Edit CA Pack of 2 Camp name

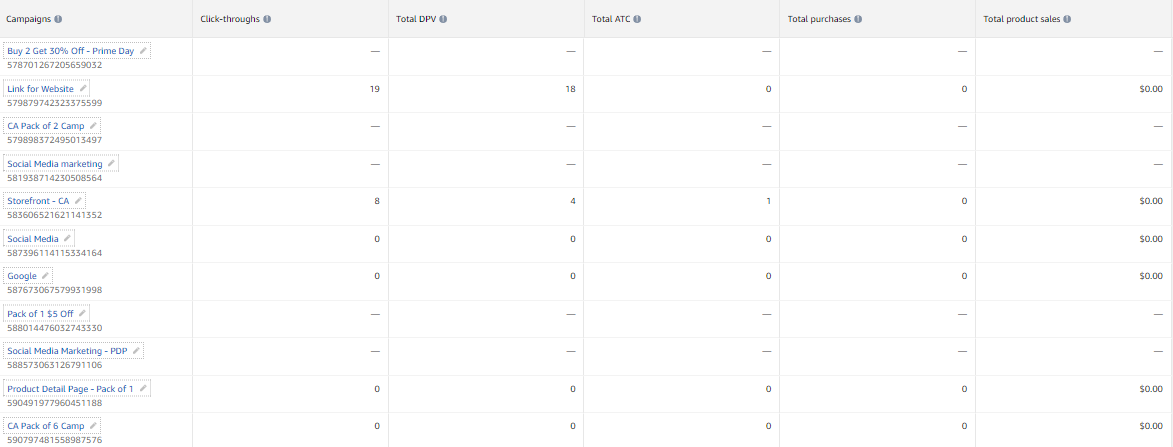(93, 126)
